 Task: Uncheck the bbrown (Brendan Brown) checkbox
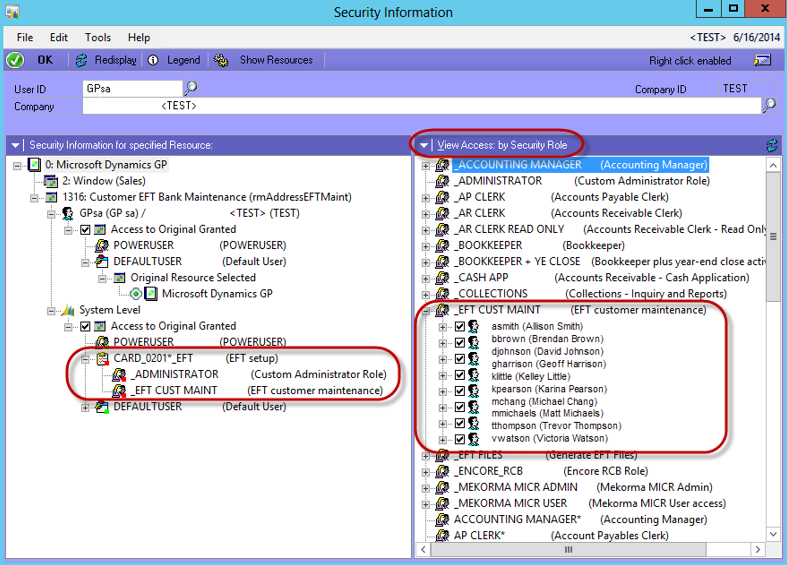[x=460, y=343]
